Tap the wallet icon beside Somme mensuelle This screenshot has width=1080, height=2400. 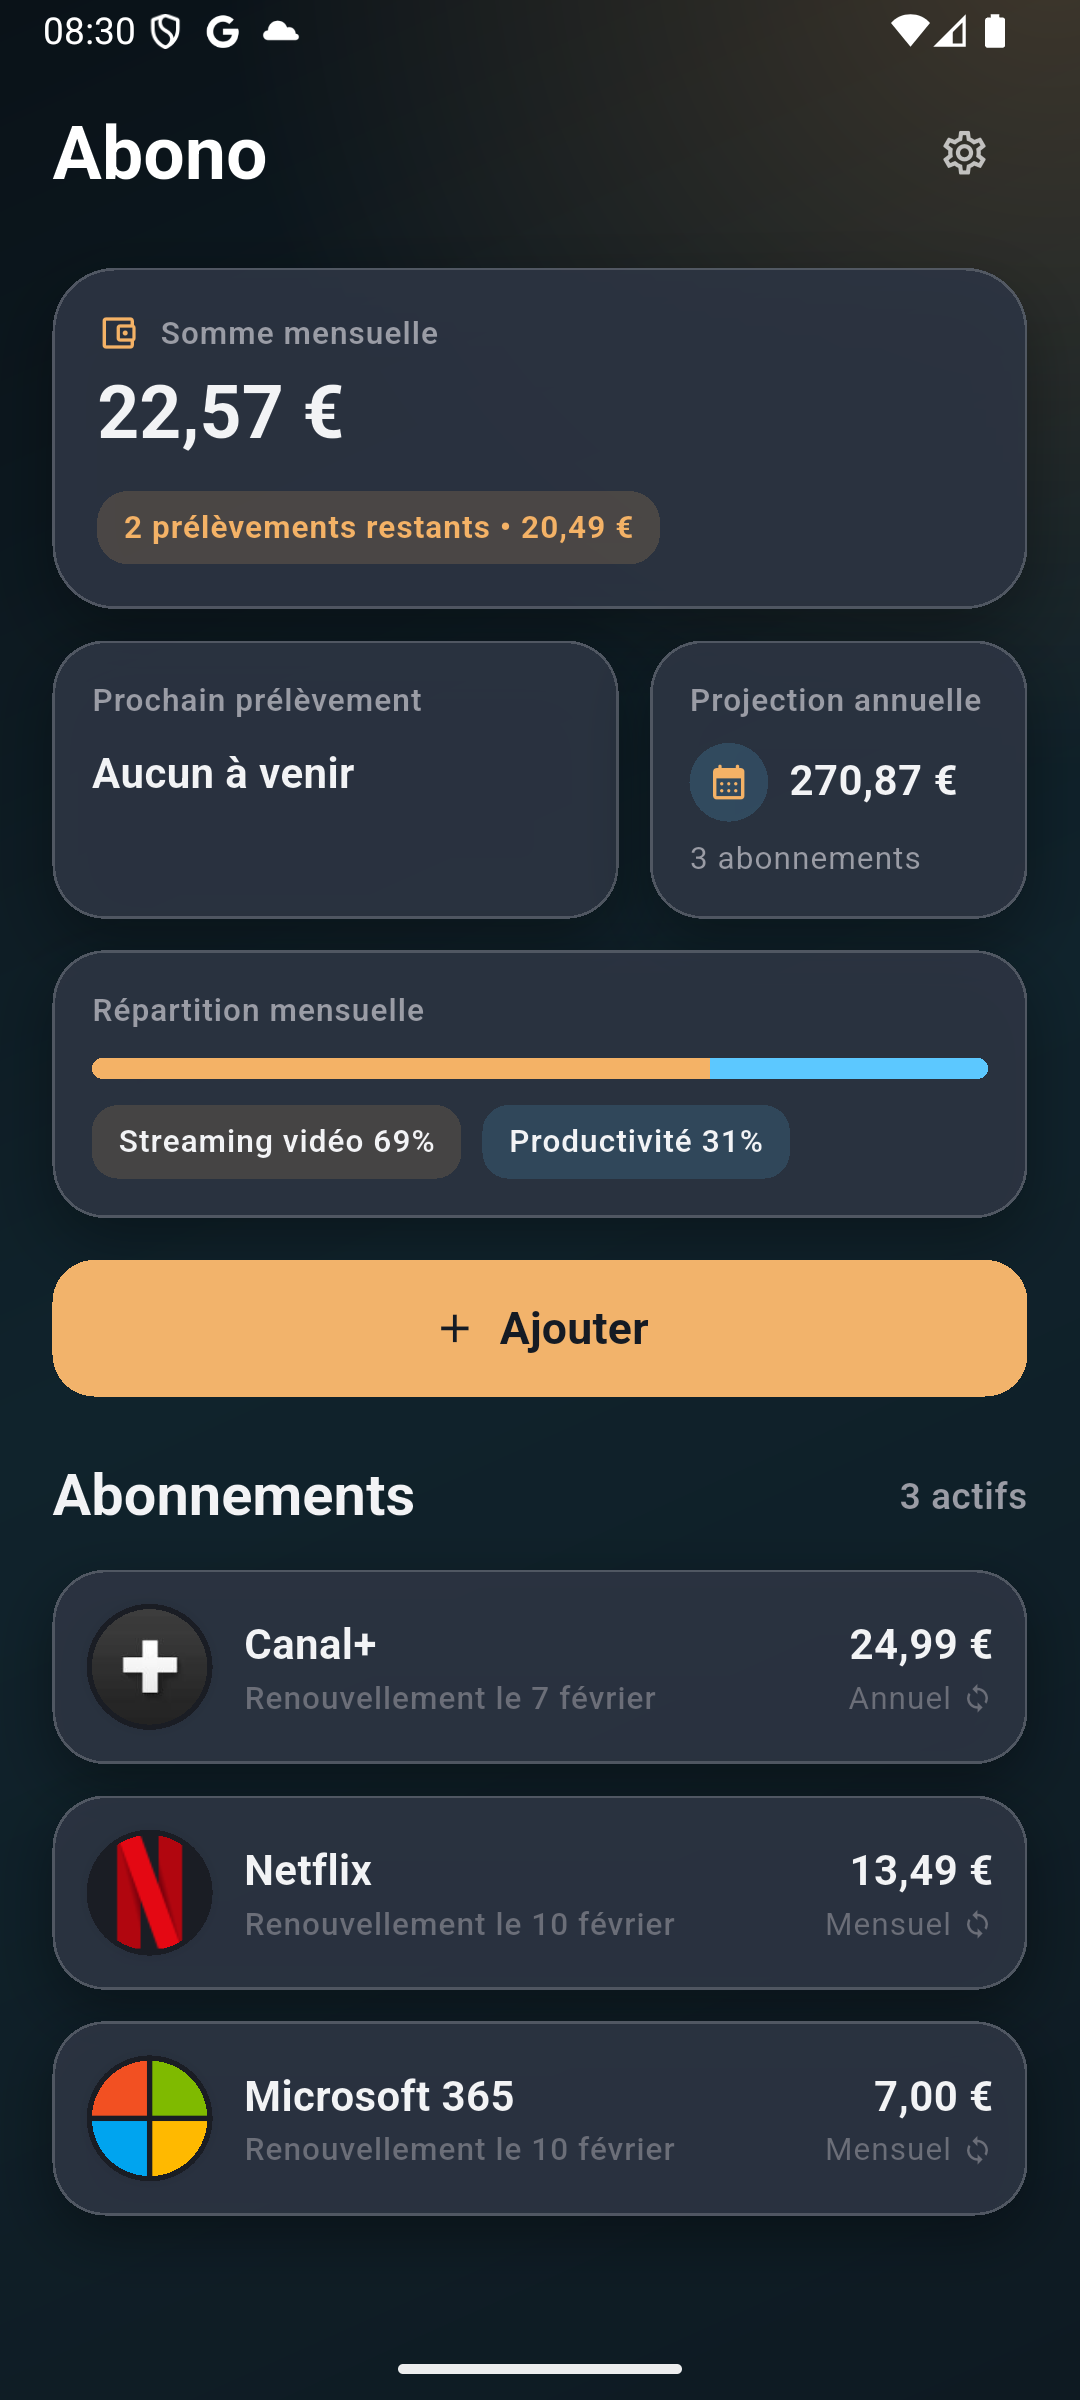119,333
